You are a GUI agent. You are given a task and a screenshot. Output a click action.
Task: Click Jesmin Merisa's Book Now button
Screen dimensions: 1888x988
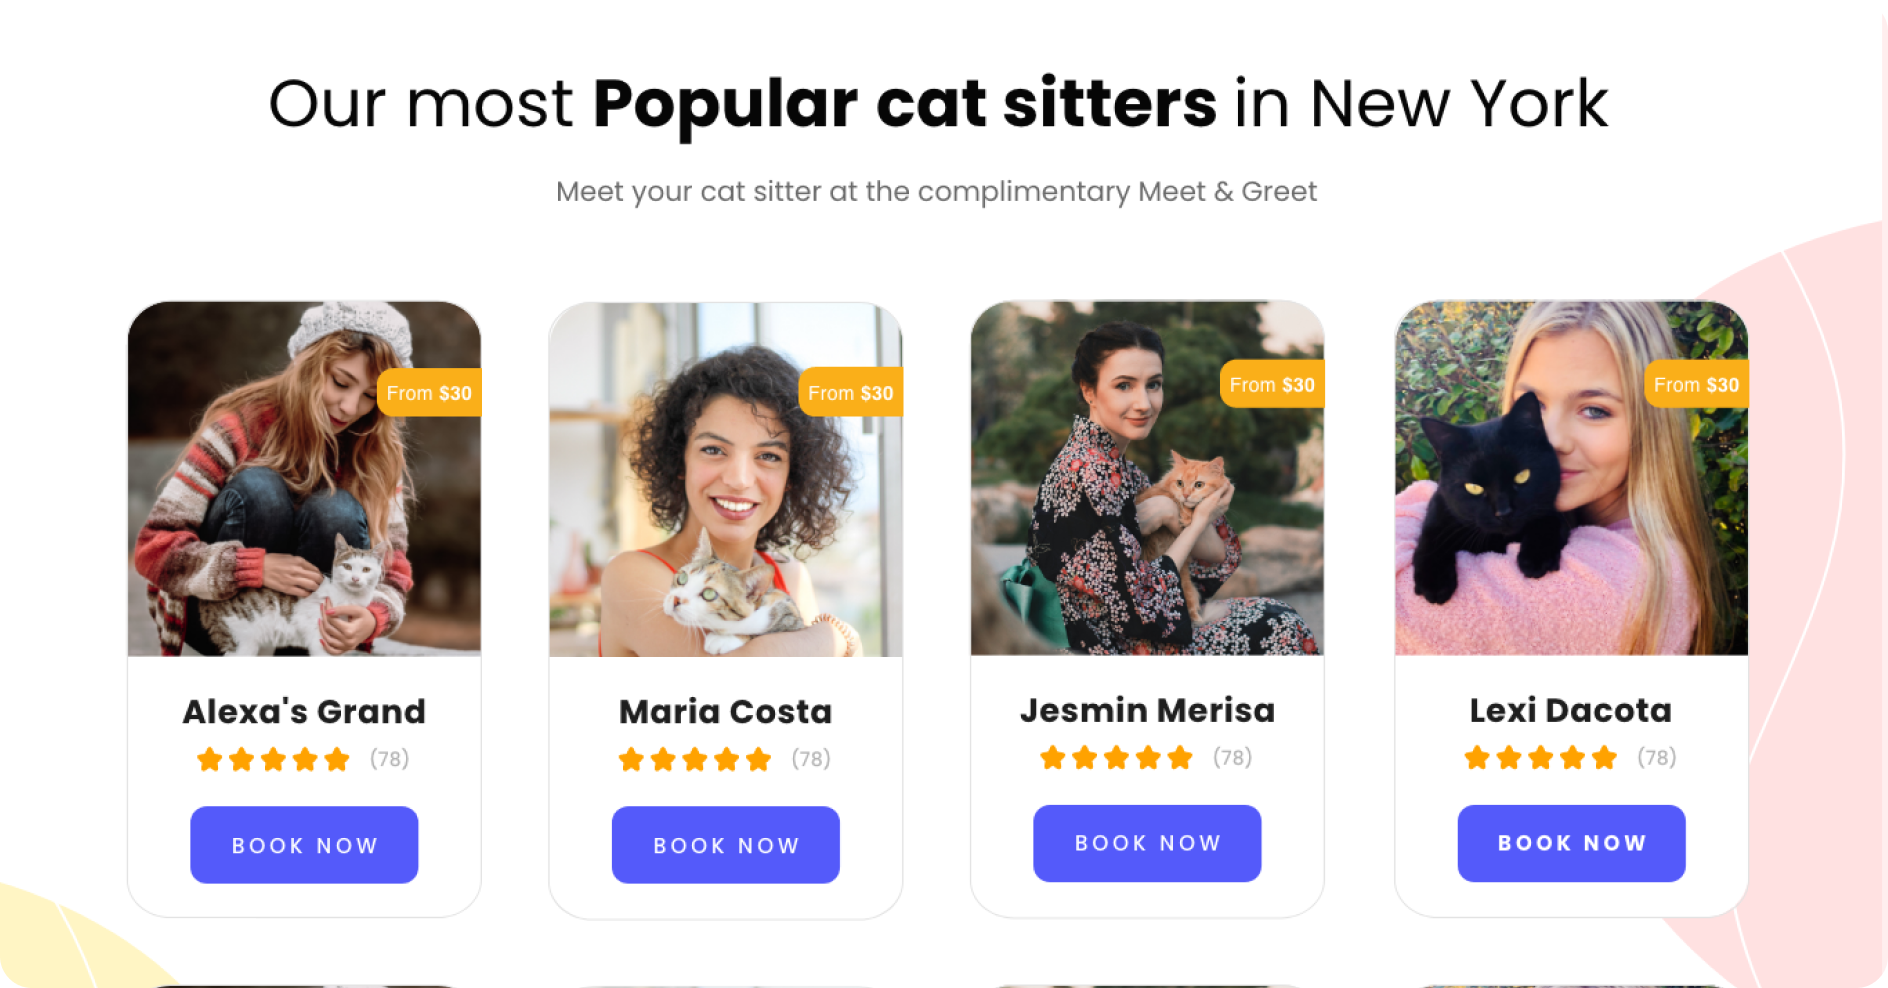click(x=1147, y=843)
